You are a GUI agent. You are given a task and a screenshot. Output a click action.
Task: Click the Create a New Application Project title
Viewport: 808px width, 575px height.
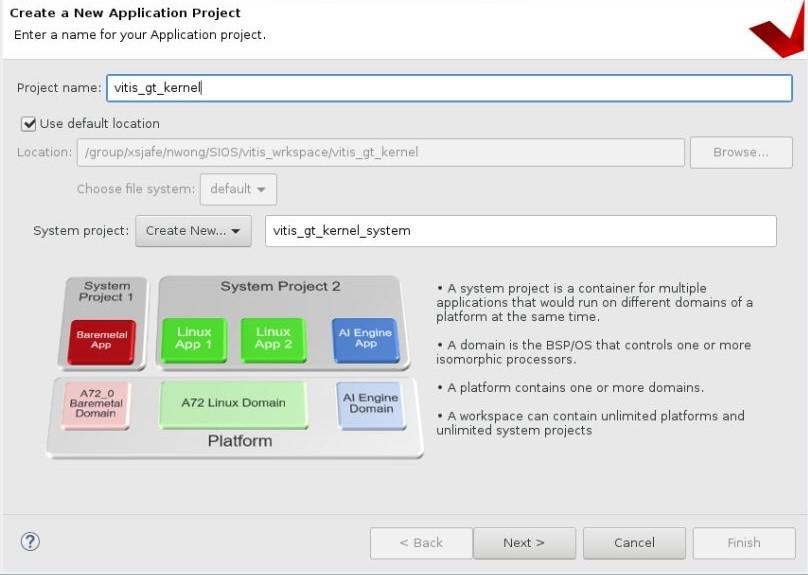coord(125,13)
